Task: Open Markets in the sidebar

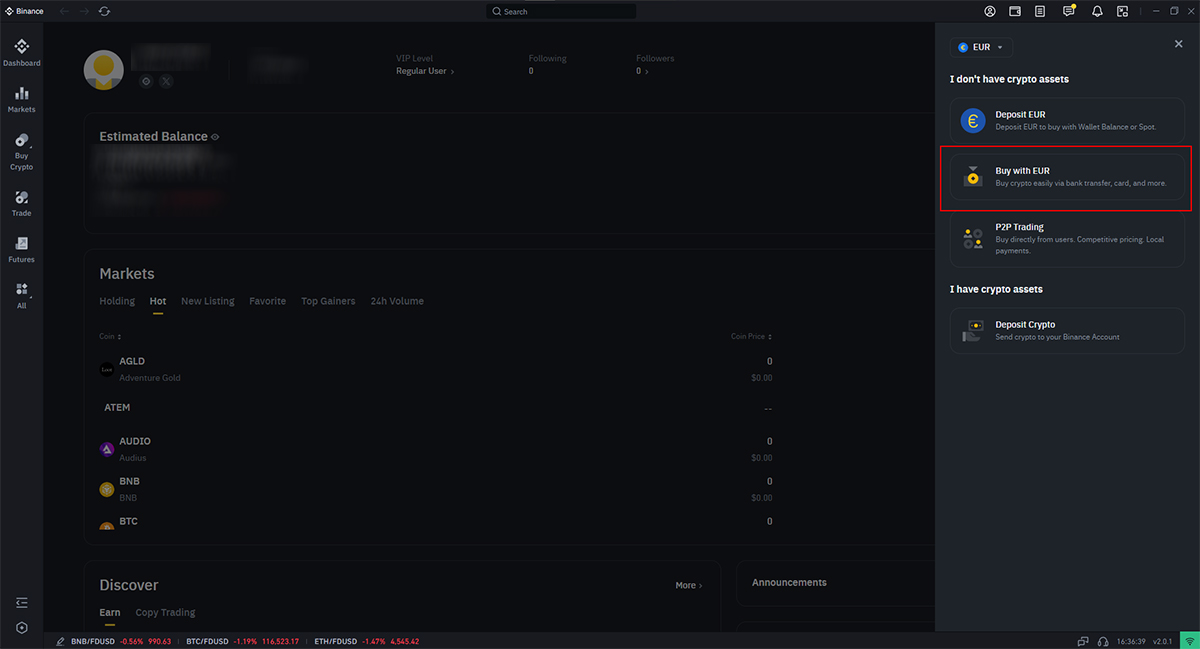Action: [x=21, y=99]
